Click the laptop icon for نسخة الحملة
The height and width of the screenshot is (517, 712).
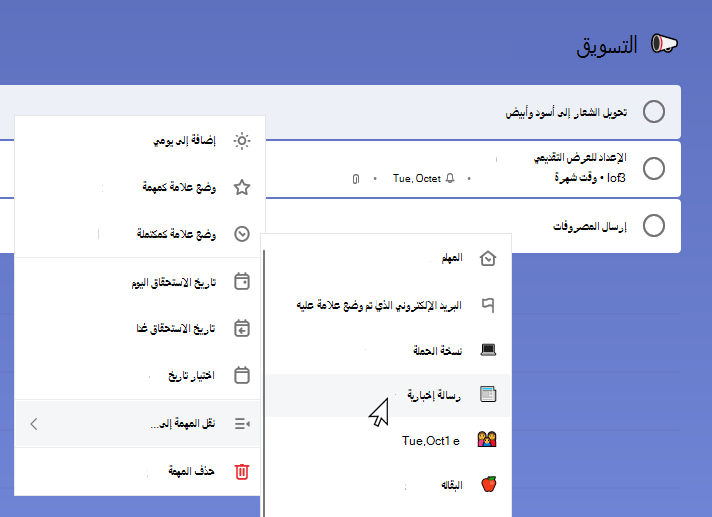click(x=488, y=350)
